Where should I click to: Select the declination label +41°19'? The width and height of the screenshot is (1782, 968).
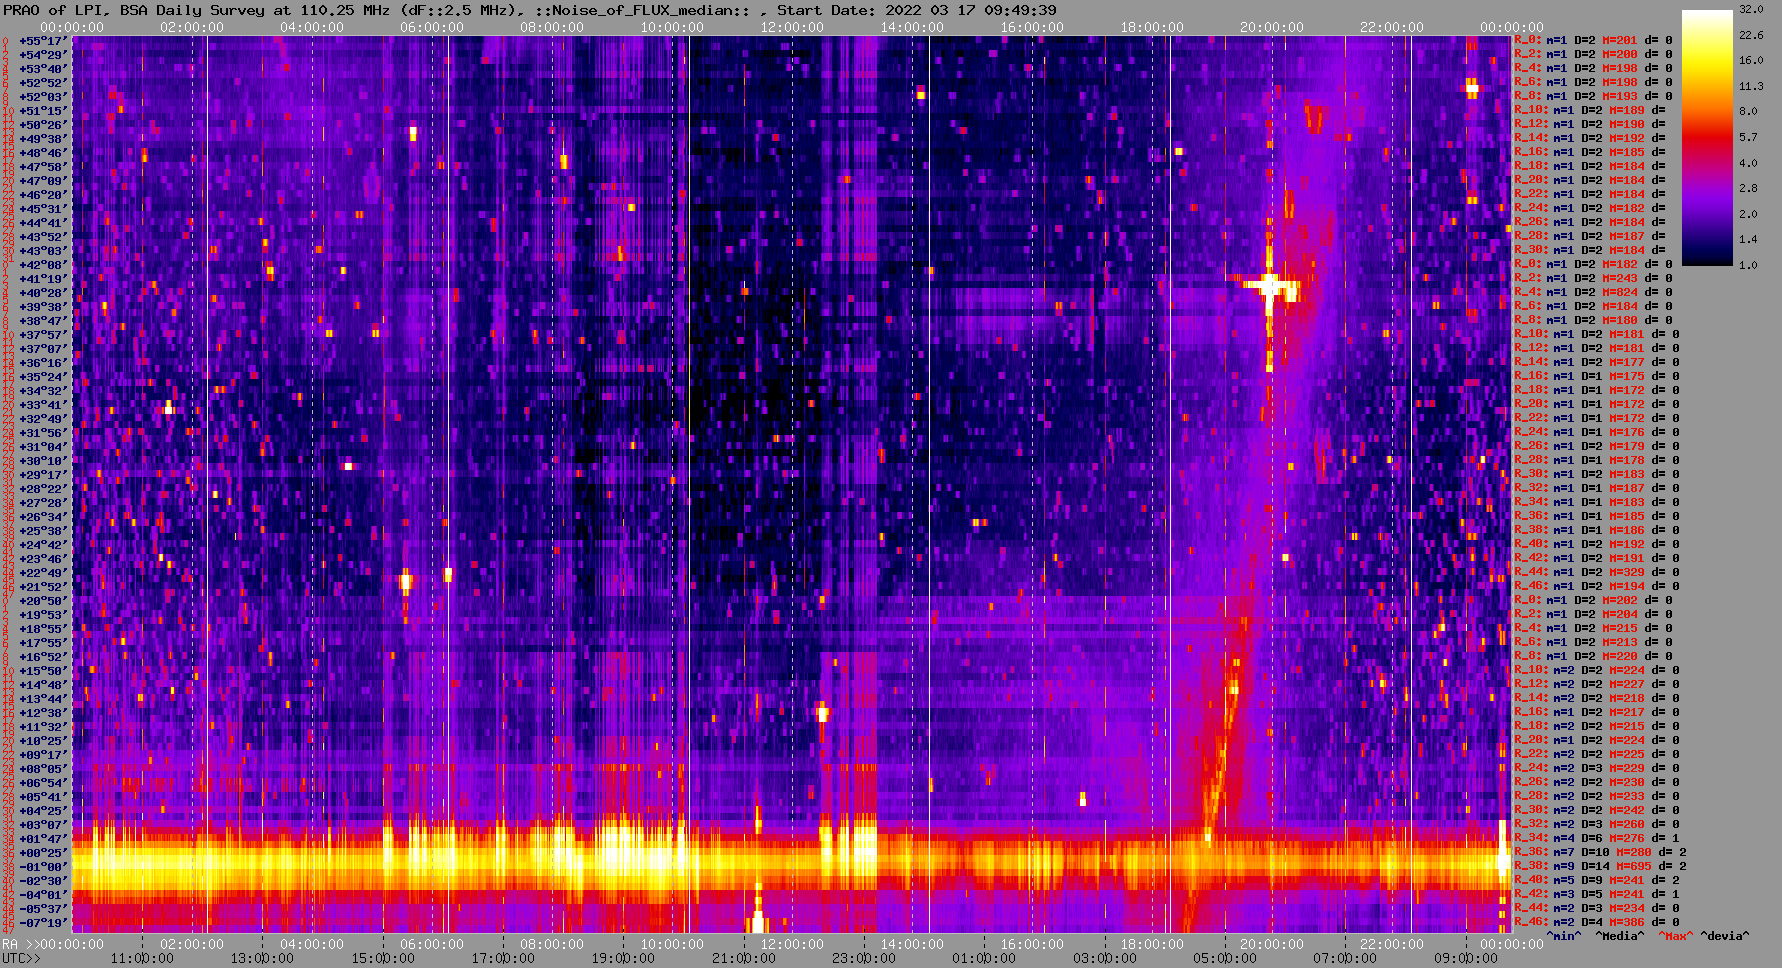[x=42, y=278]
